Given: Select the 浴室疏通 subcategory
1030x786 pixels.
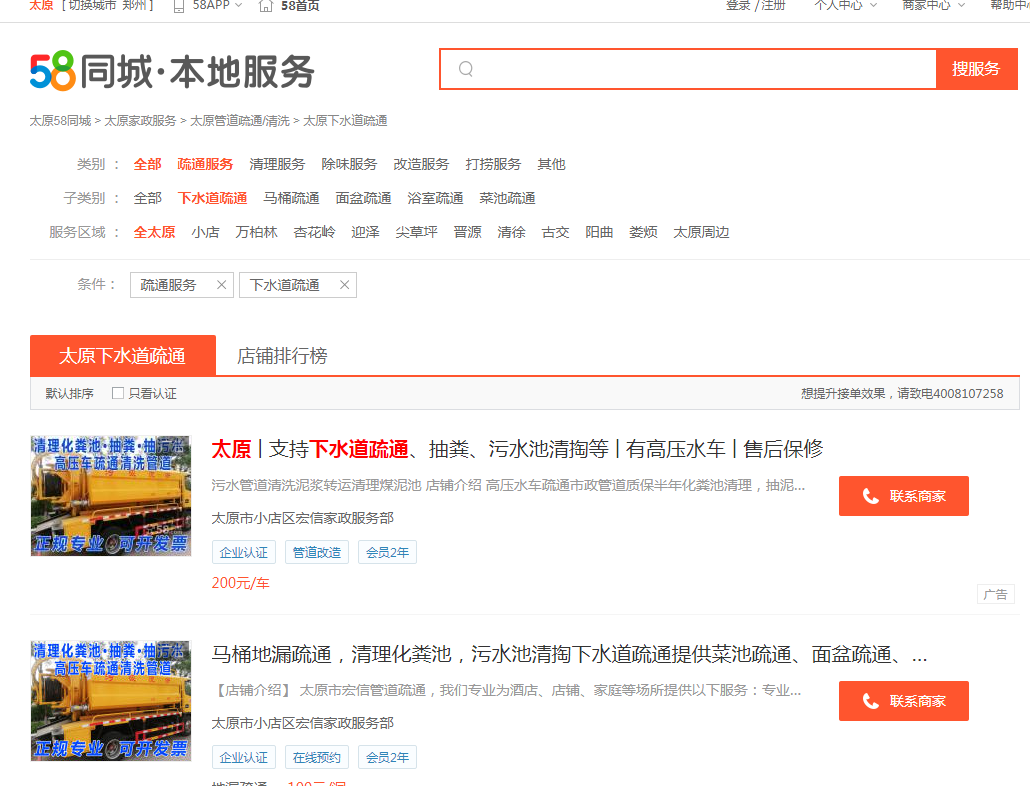Looking at the screenshot, I should tap(435, 198).
